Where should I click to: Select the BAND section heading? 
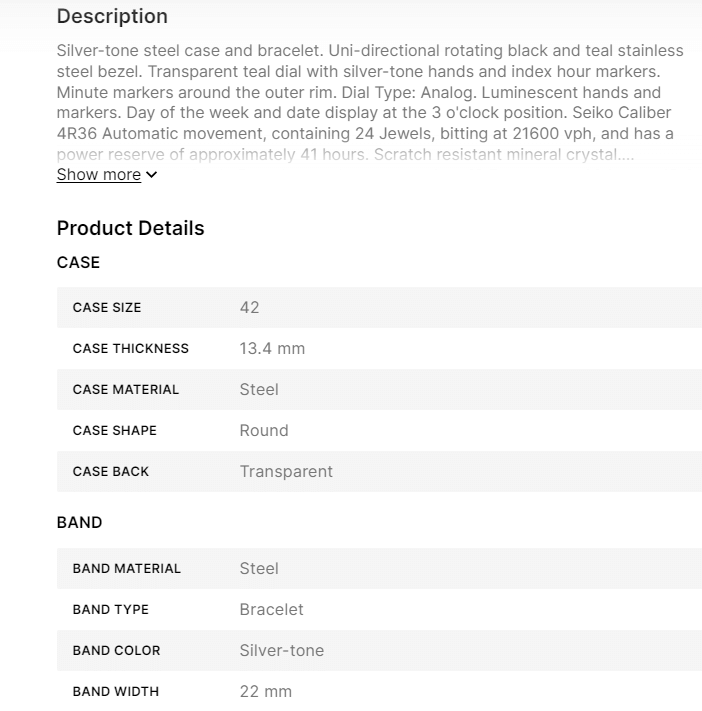click(x=79, y=522)
